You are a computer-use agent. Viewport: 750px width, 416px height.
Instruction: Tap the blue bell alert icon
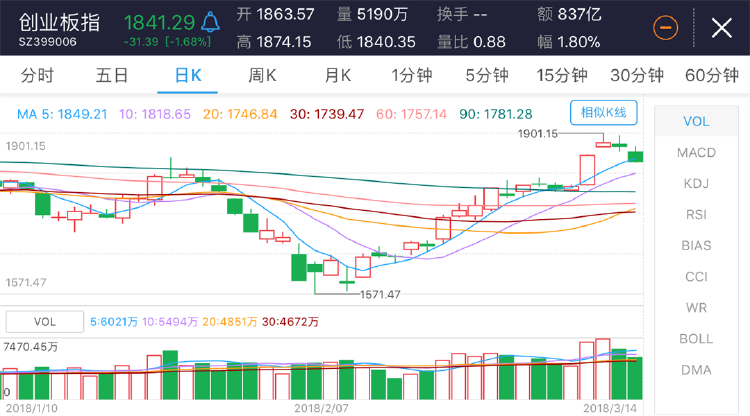click(x=210, y=22)
